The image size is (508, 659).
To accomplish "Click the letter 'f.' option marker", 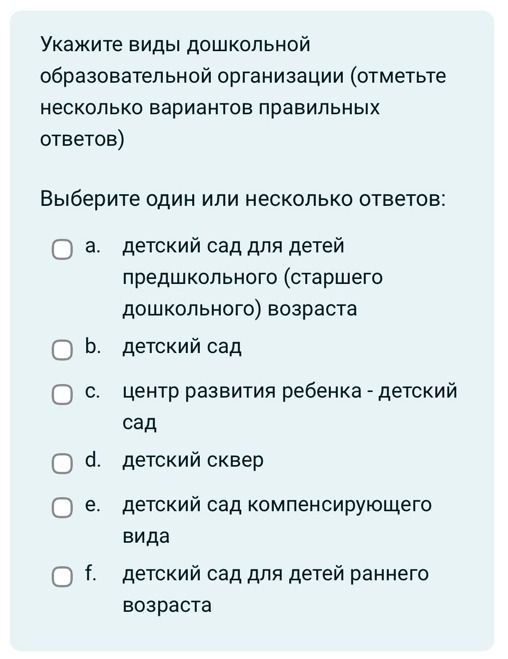I will [90, 573].
